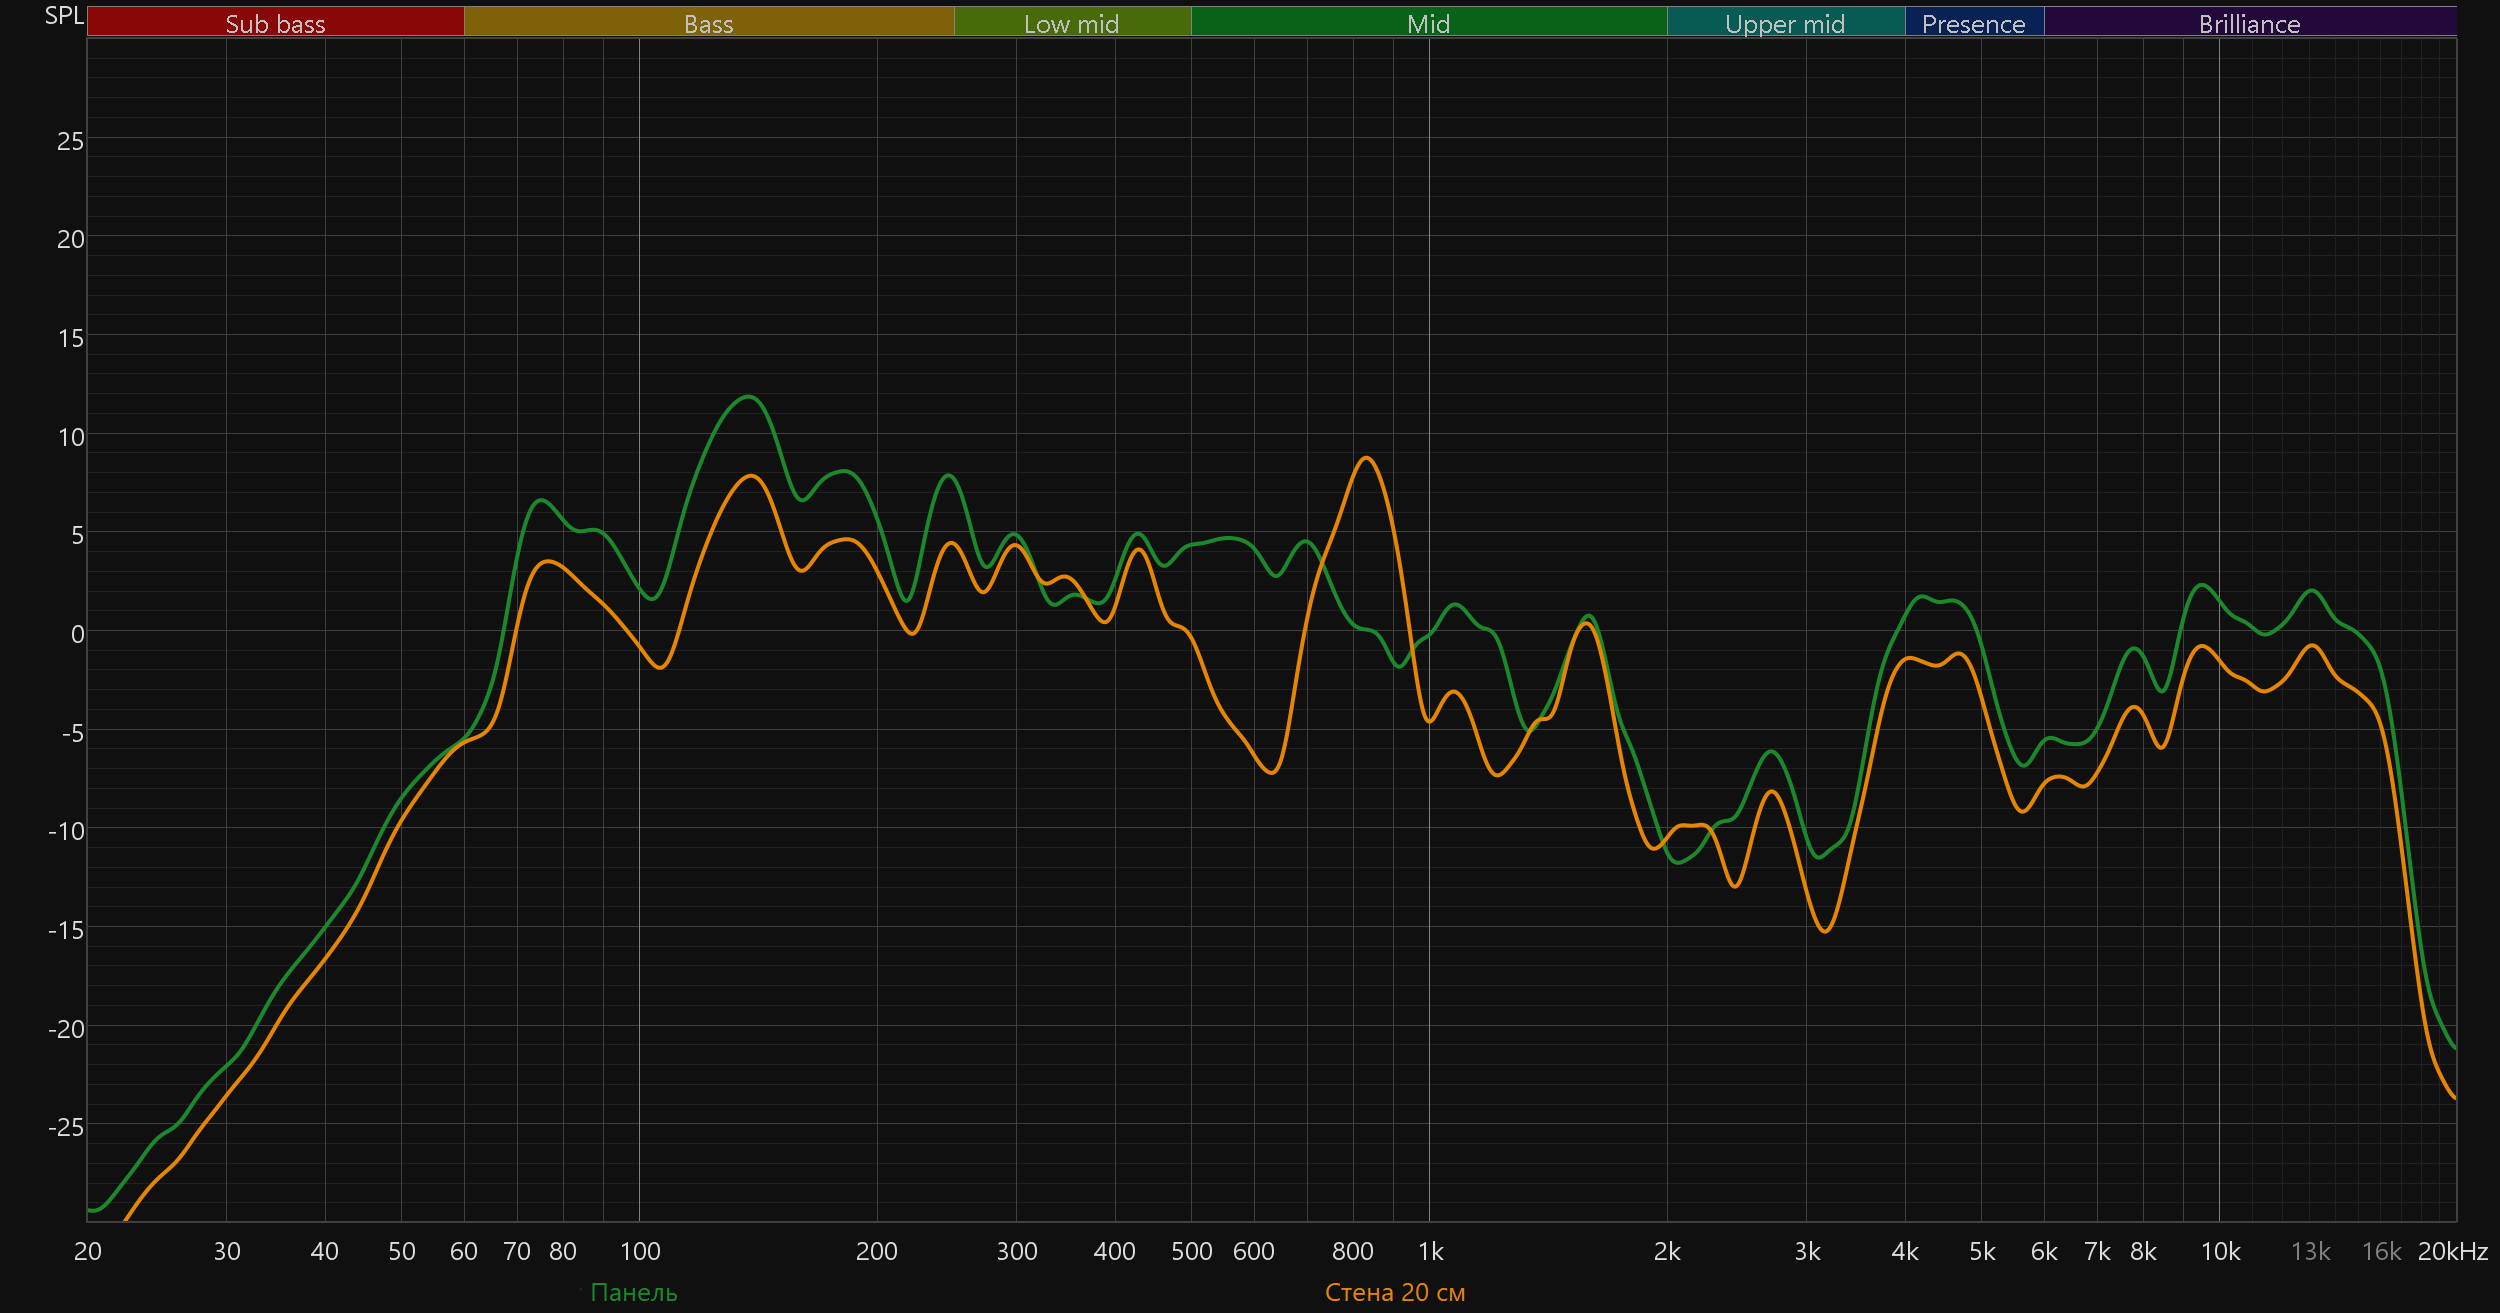Click the 20kHz frequency axis label
This screenshot has height=1313, width=2500.
tap(2452, 1251)
